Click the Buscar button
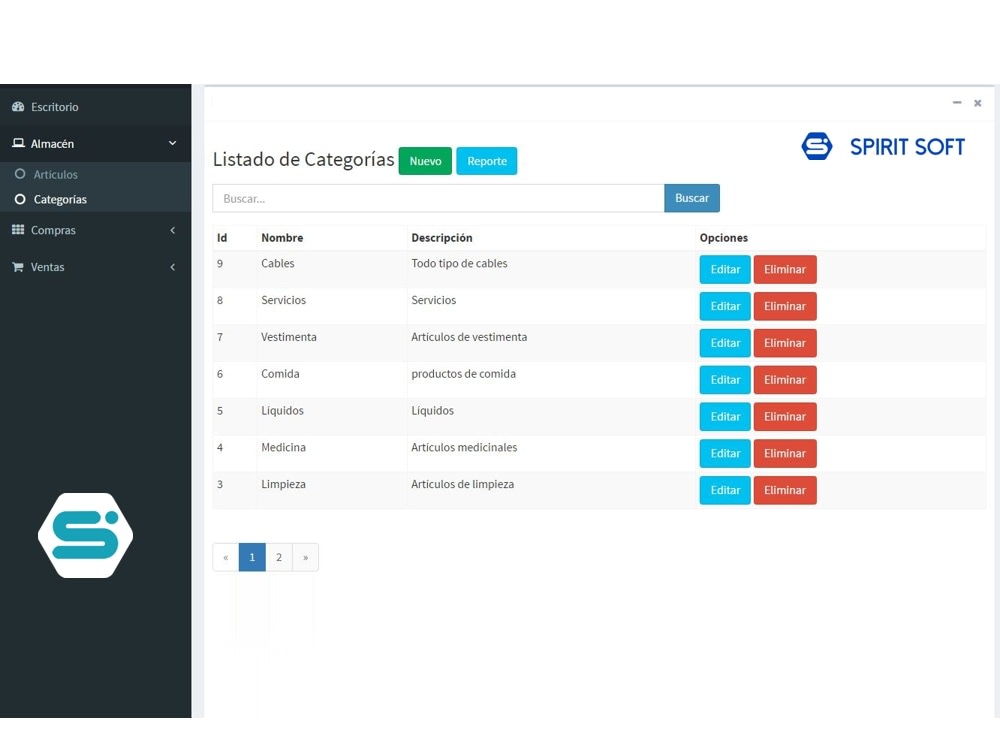This screenshot has width=1000, height=750. (x=691, y=198)
